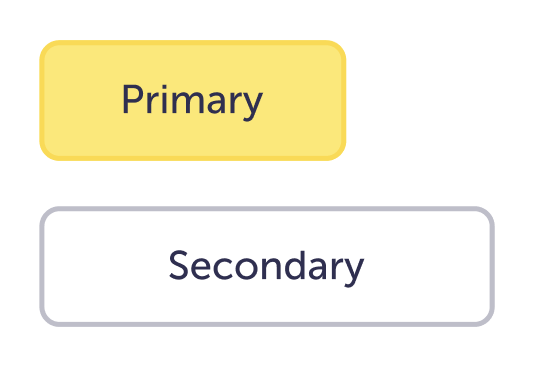Click the outlined Secondary button

267,266
